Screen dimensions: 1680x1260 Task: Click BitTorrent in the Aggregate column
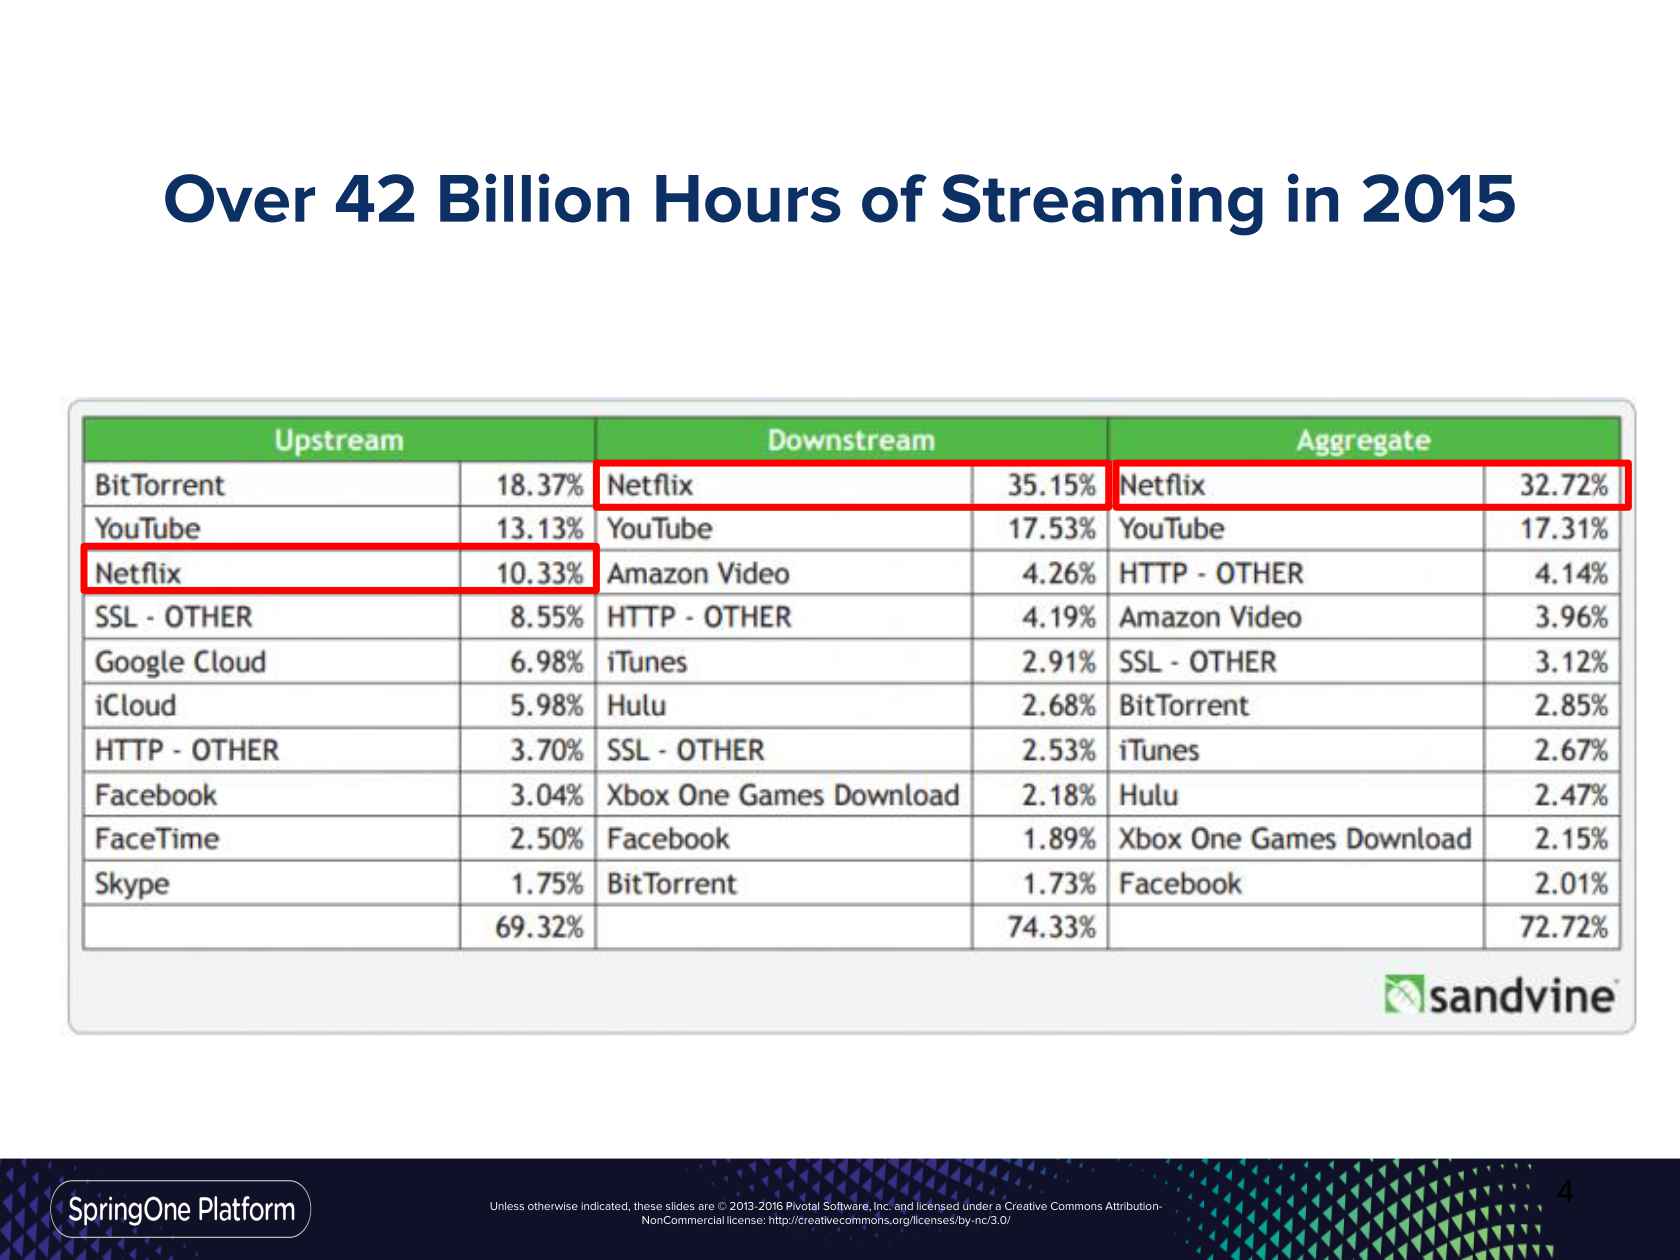[x=1184, y=706]
